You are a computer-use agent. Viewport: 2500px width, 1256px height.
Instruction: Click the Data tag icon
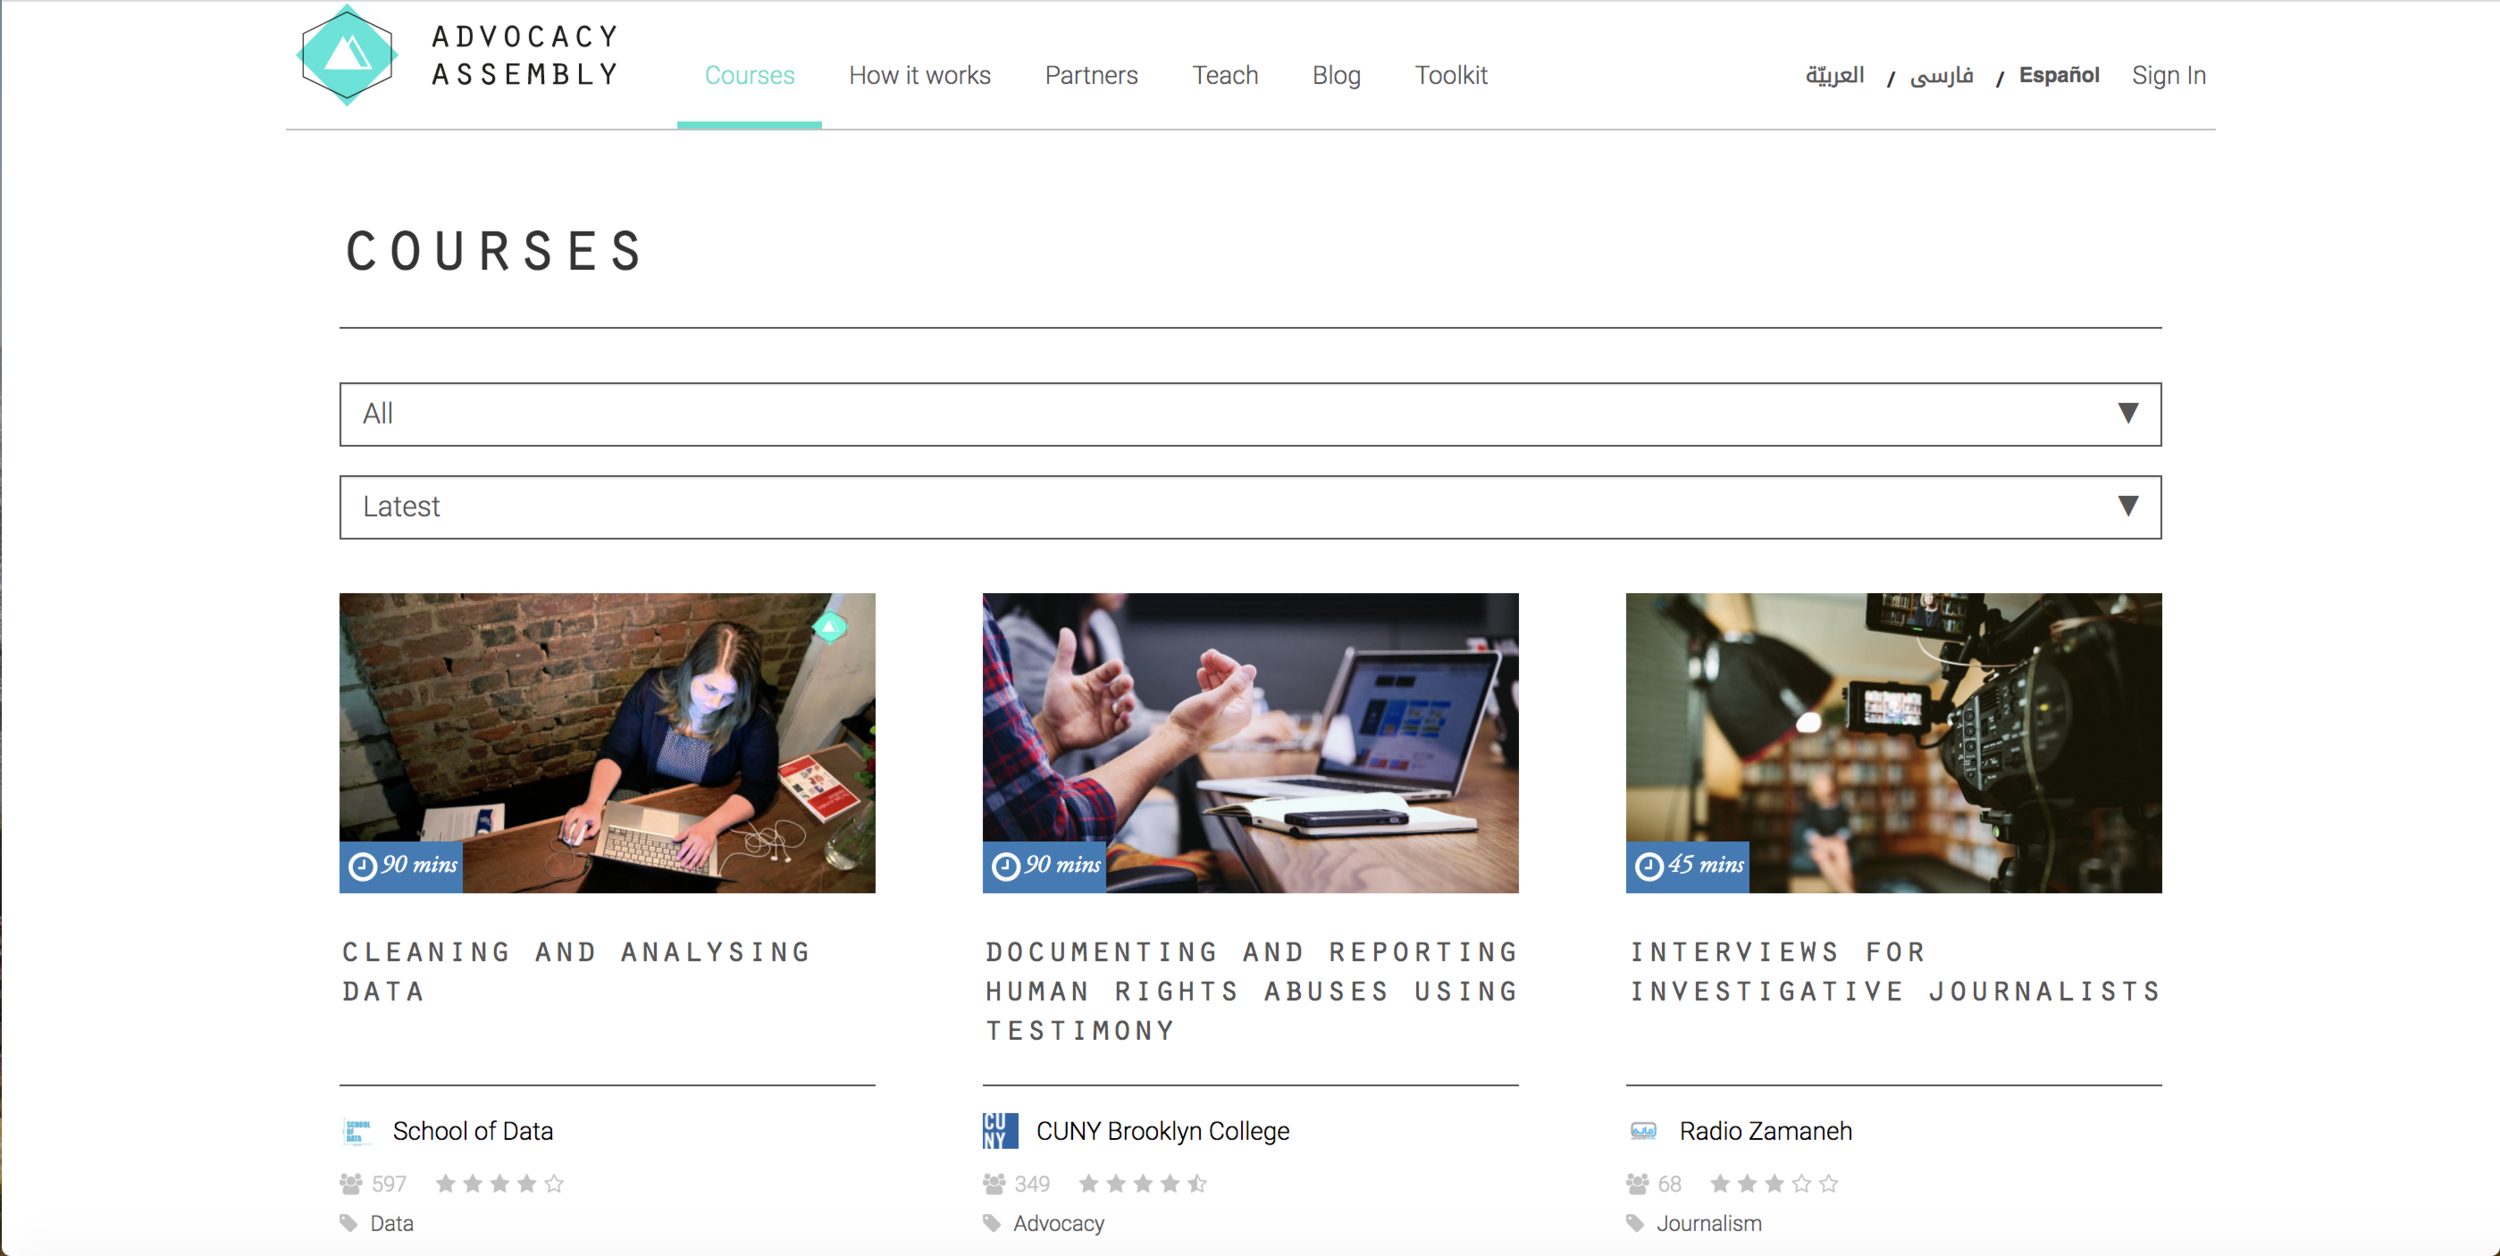point(349,1223)
